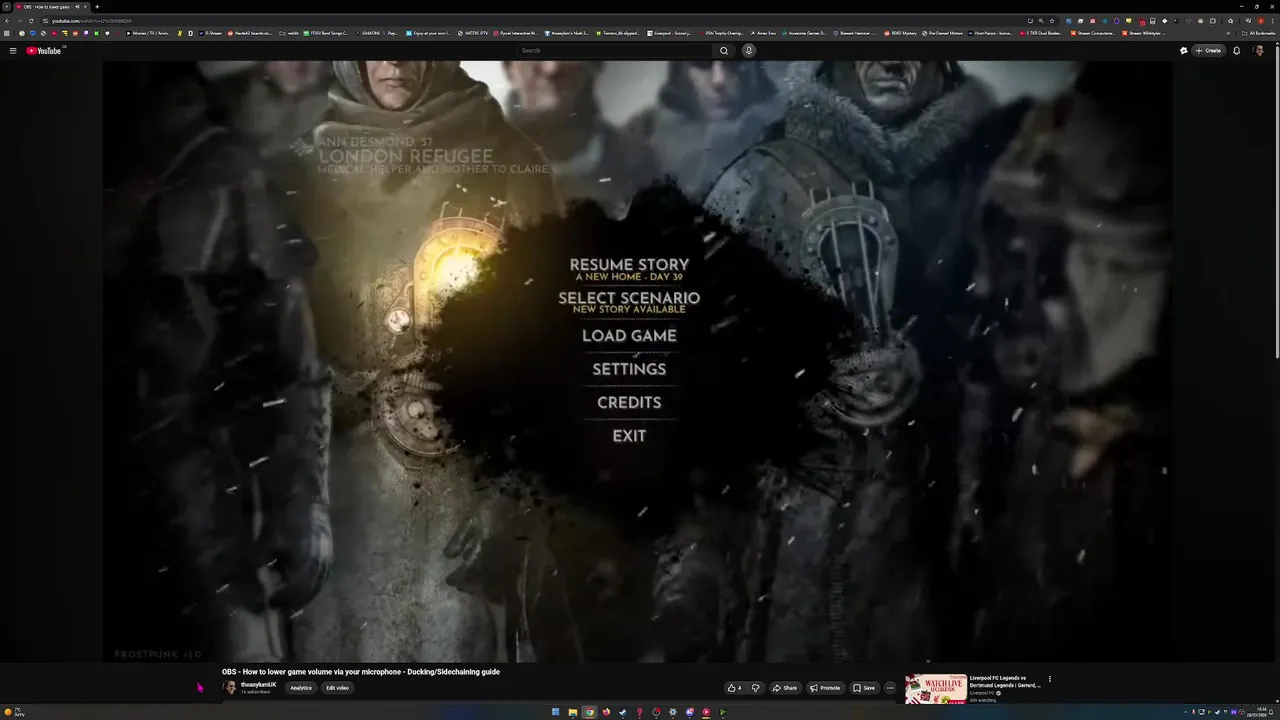Go to the YouTube home logo
The image size is (1280, 720).
click(44, 51)
